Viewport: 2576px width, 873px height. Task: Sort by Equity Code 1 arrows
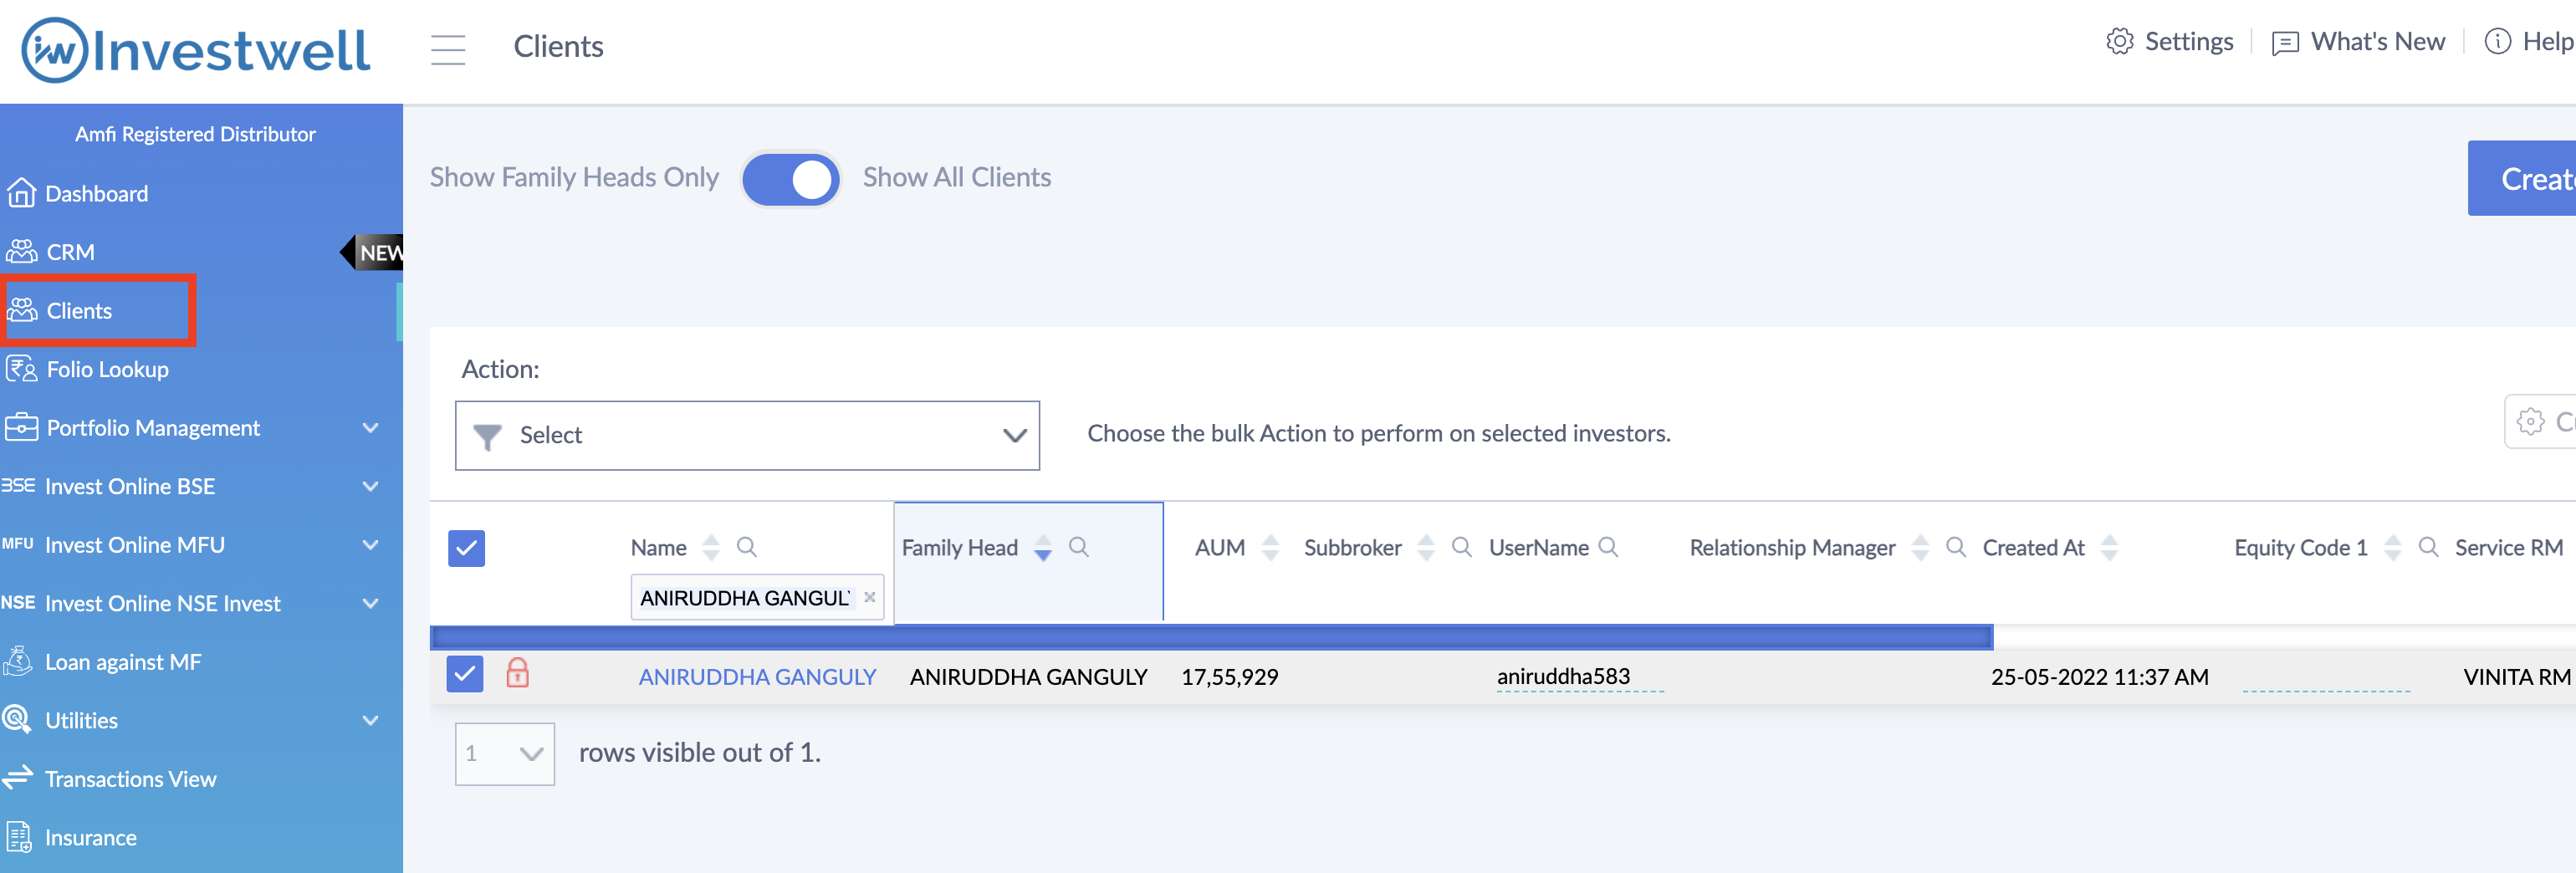[2393, 547]
